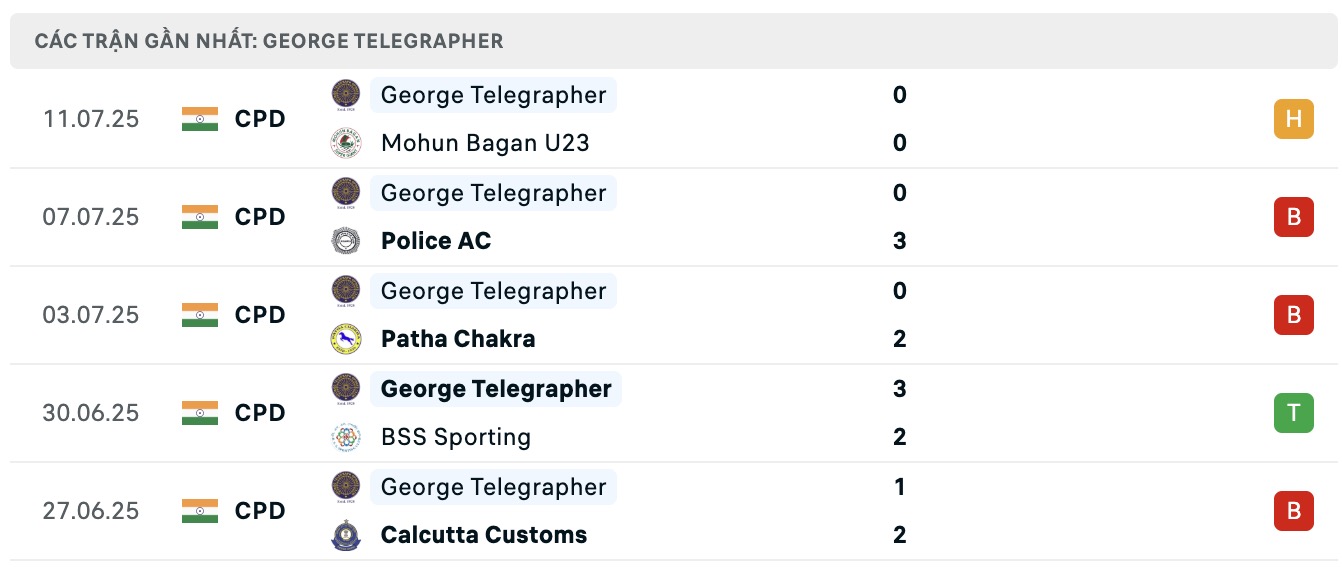Open the Patha Chakra team link

tap(458, 339)
